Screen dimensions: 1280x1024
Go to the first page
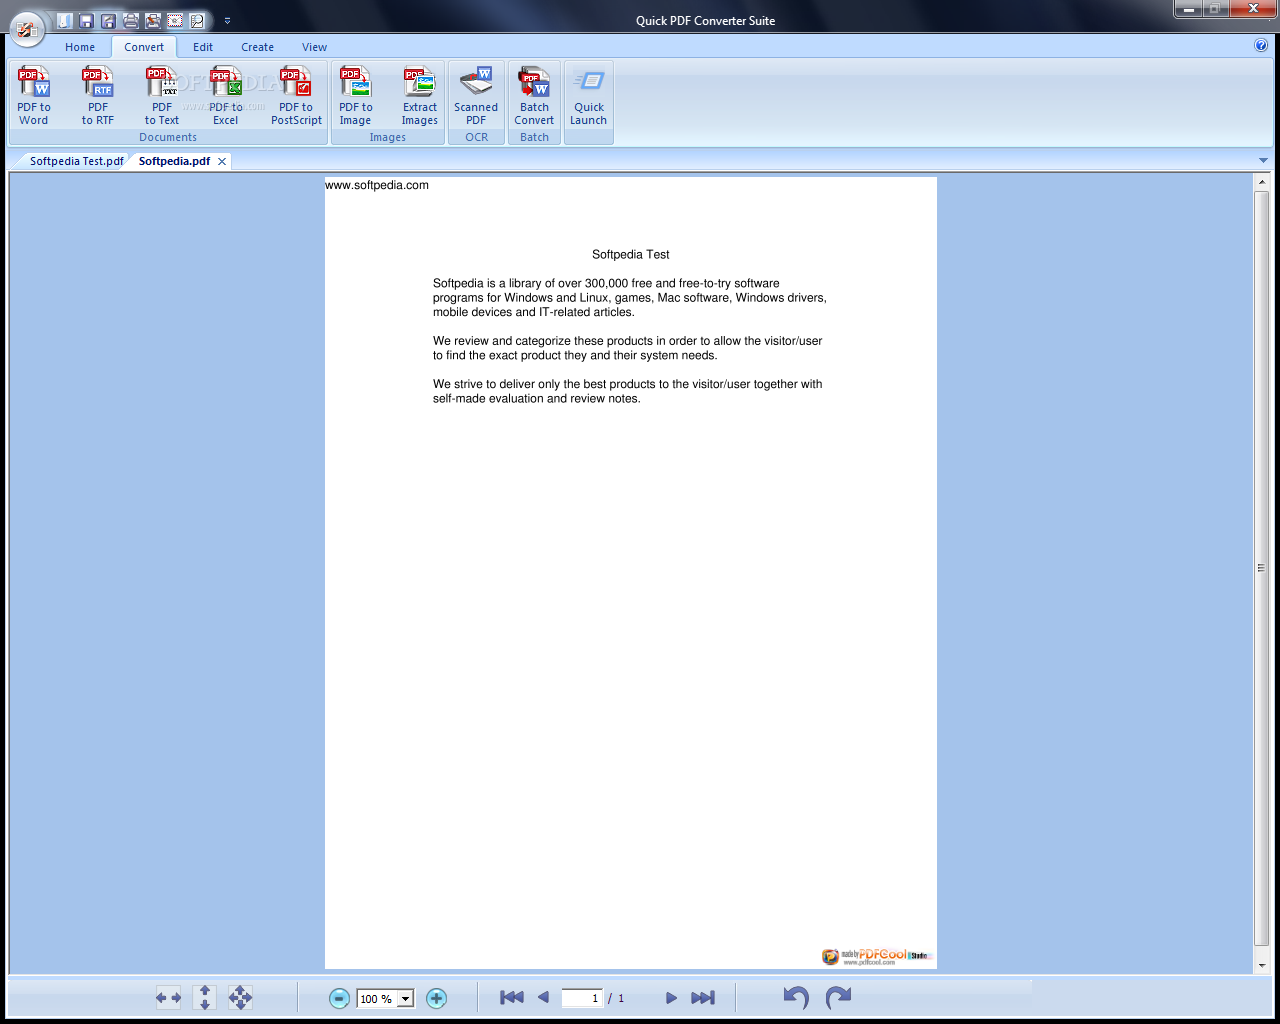click(x=512, y=997)
